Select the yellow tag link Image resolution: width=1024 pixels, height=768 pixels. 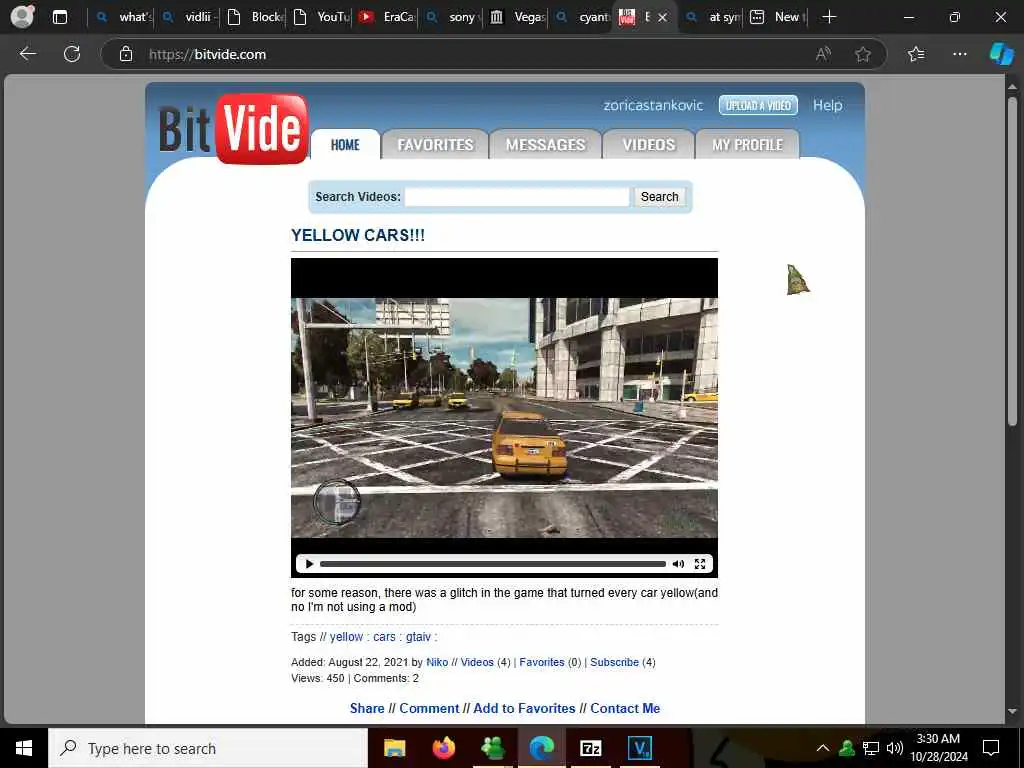click(346, 637)
